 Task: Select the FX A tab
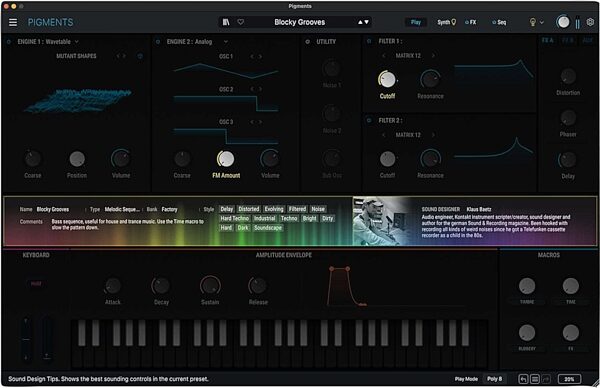(x=548, y=40)
